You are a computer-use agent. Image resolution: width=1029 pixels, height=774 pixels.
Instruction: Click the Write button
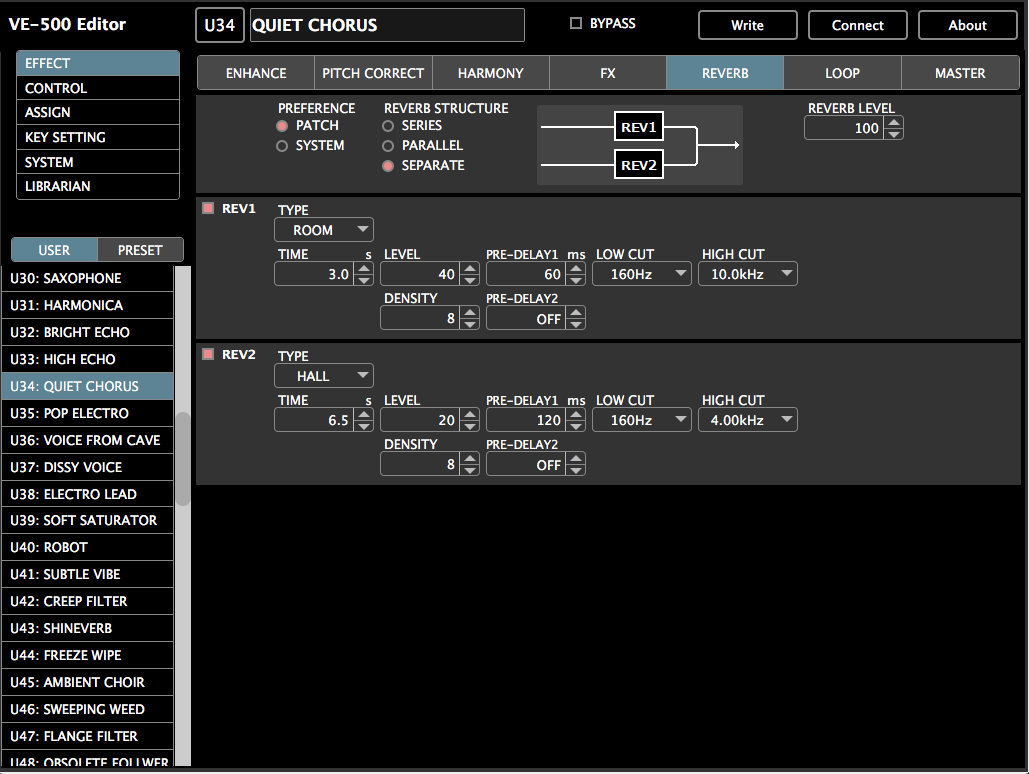(747, 25)
